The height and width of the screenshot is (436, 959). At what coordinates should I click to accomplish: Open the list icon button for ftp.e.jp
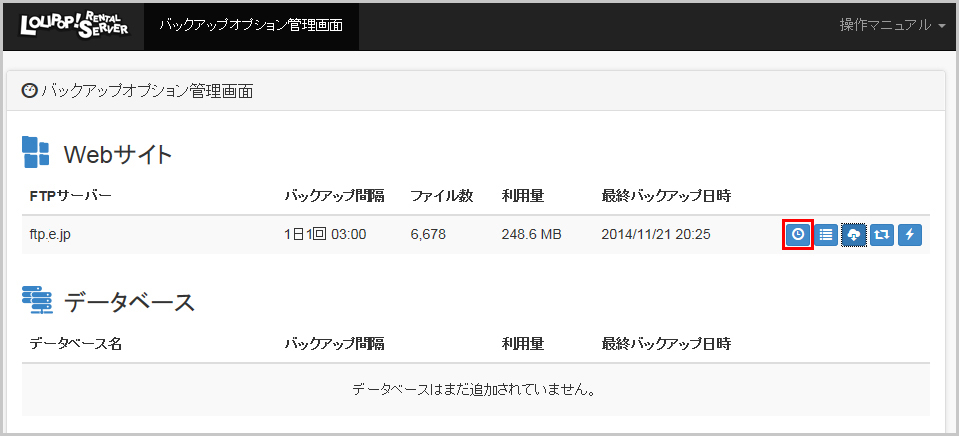826,235
